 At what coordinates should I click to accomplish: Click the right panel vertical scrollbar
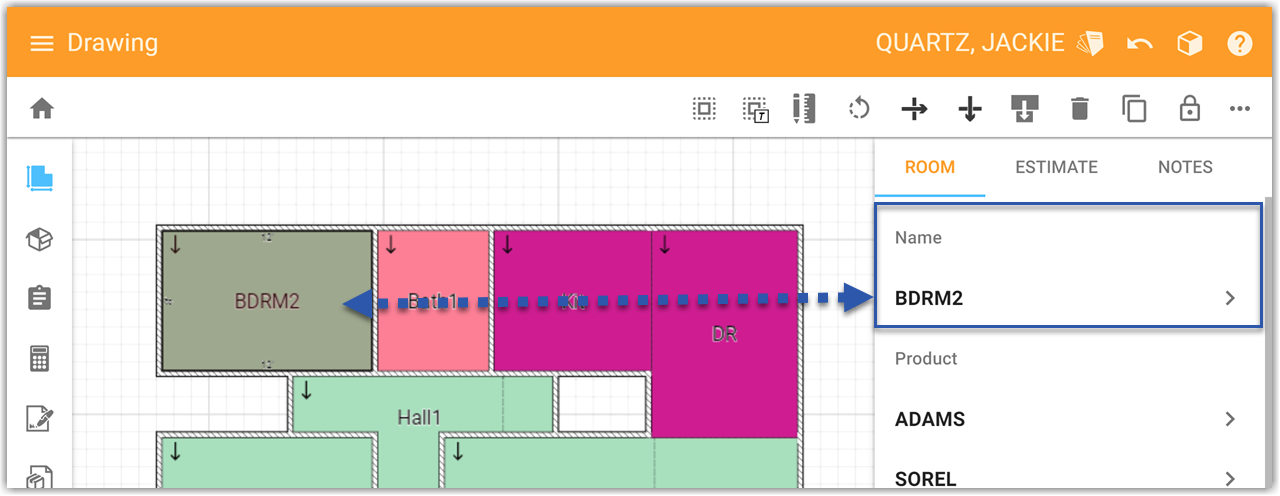click(1270, 340)
